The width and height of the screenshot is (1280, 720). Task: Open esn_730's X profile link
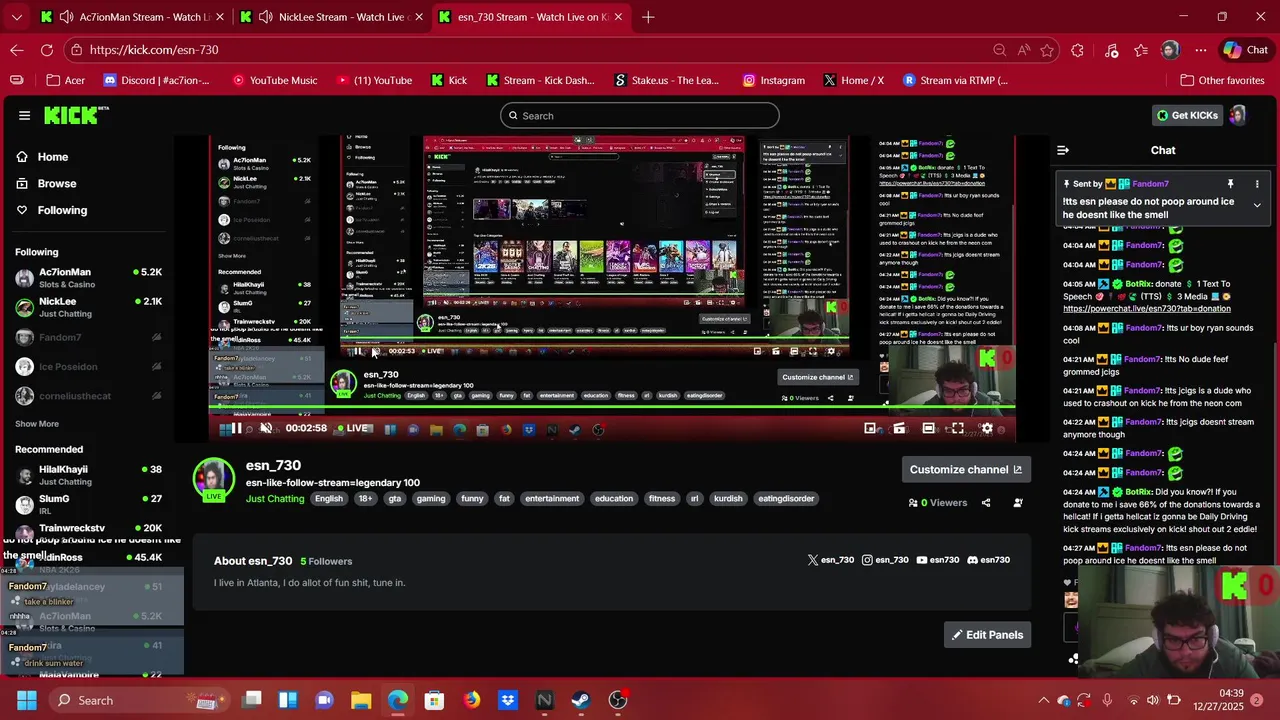(x=831, y=560)
